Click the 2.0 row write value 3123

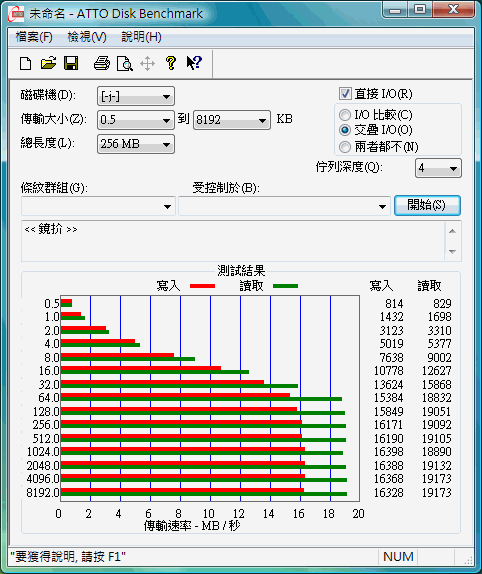[x=391, y=331]
